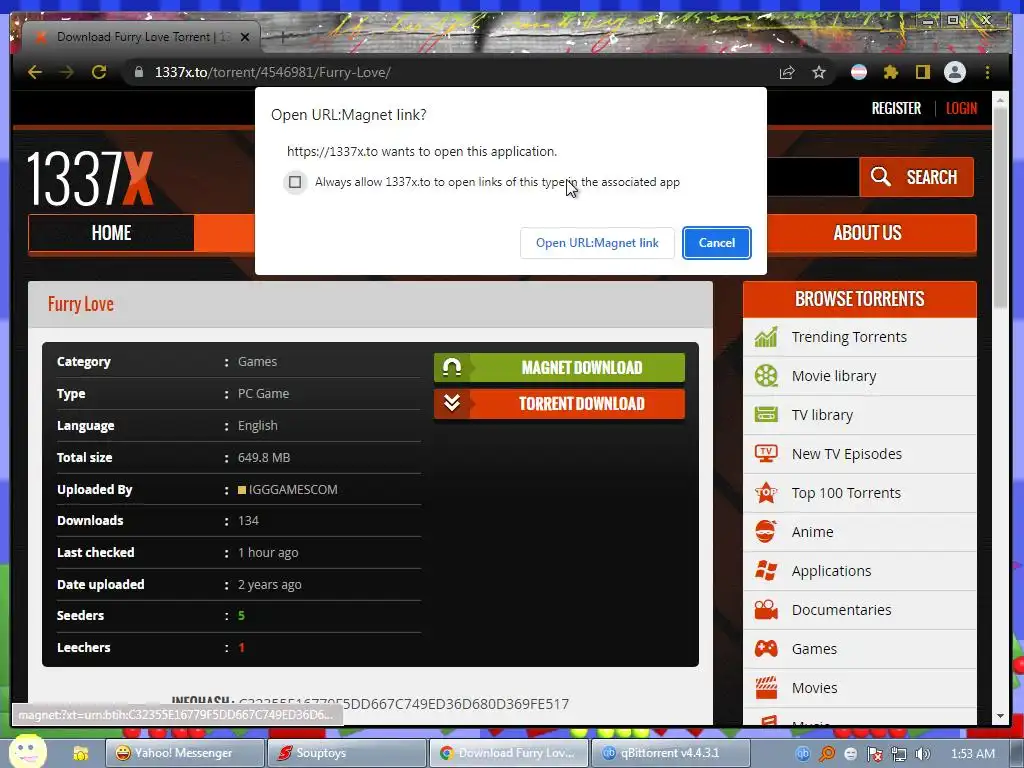Check Always allow 1337x.to to open links
This screenshot has width=1024, height=768.
[295, 182]
